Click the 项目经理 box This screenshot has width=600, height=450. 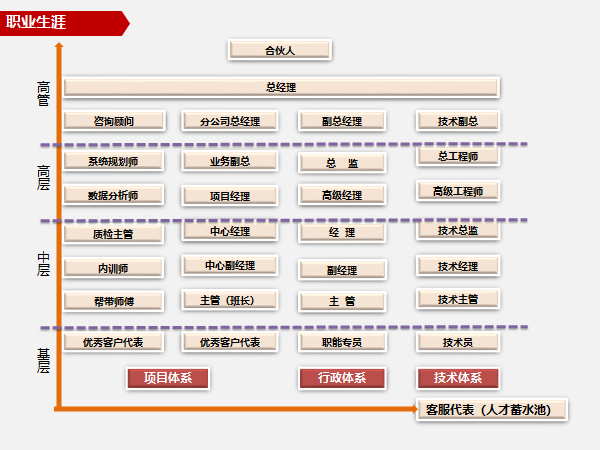[230, 196]
